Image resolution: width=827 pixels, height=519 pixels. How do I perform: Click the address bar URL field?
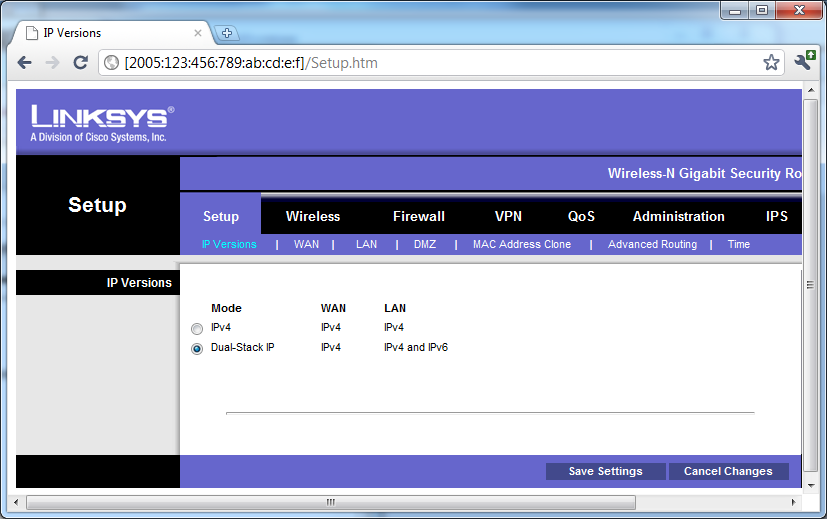[441, 63]
